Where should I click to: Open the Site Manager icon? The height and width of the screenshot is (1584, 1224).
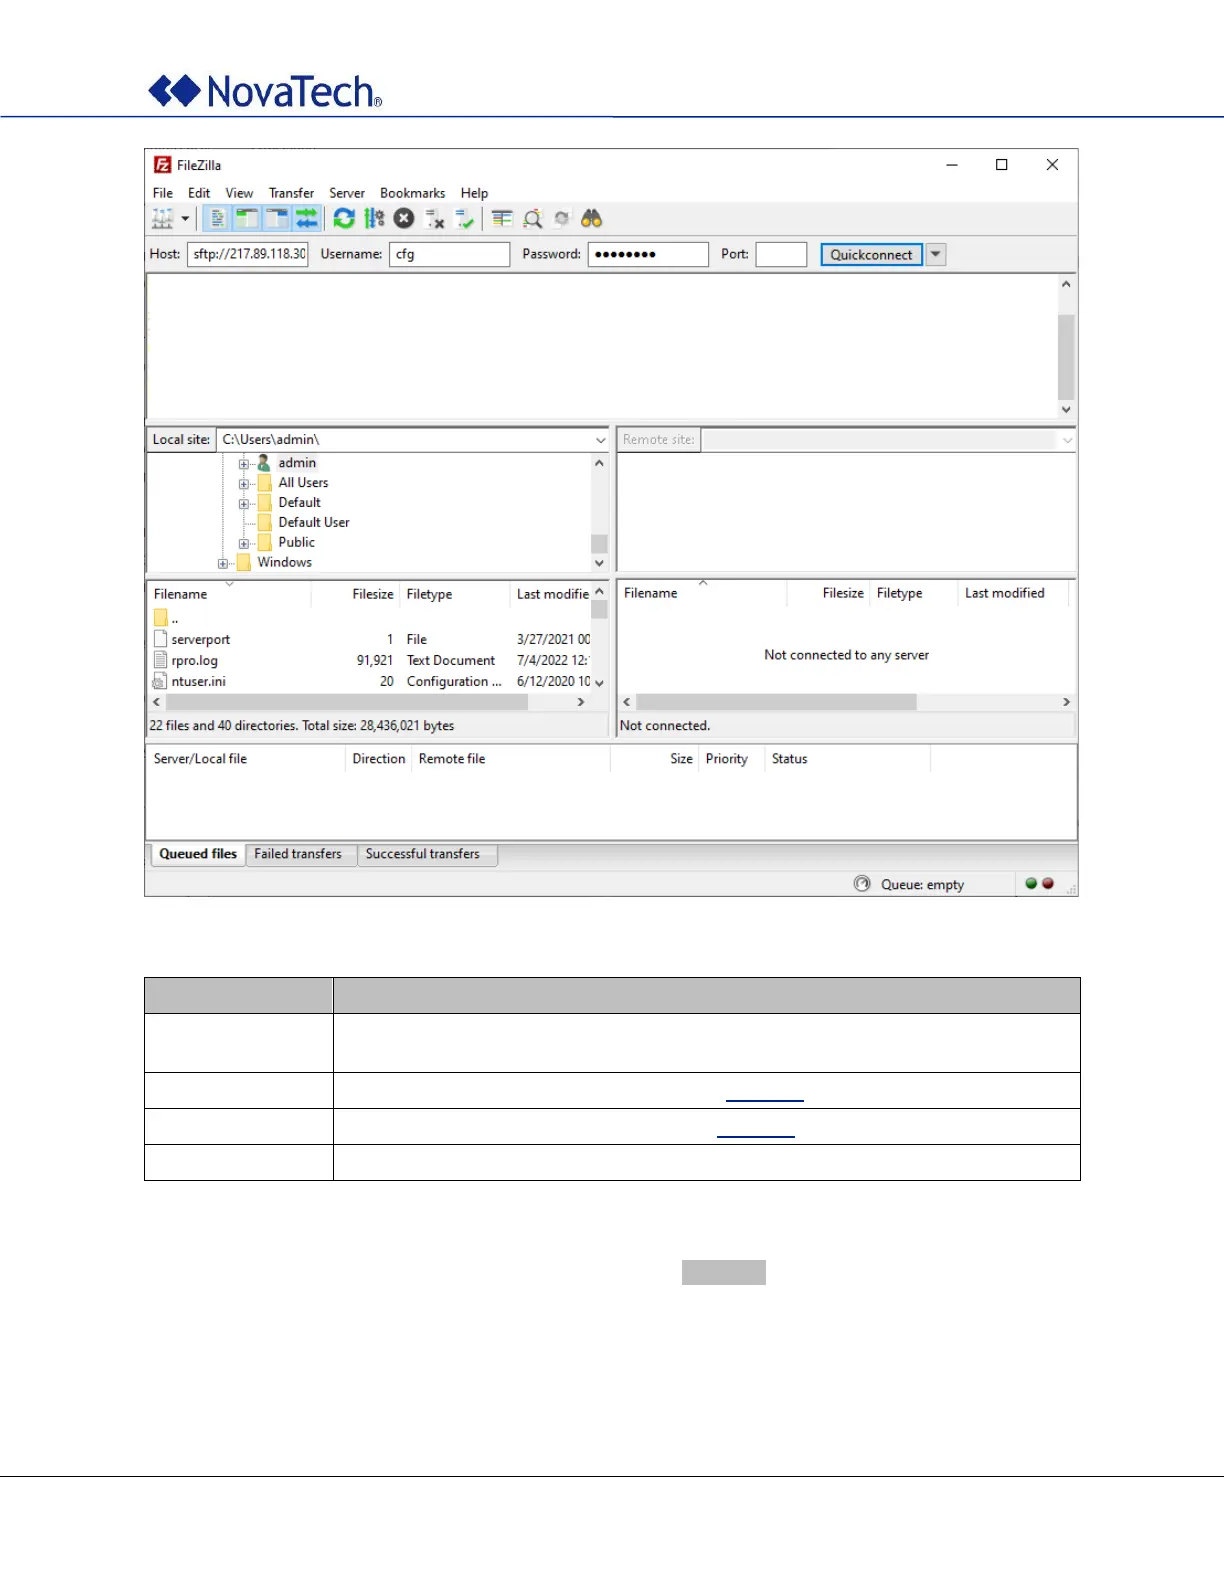162,219
